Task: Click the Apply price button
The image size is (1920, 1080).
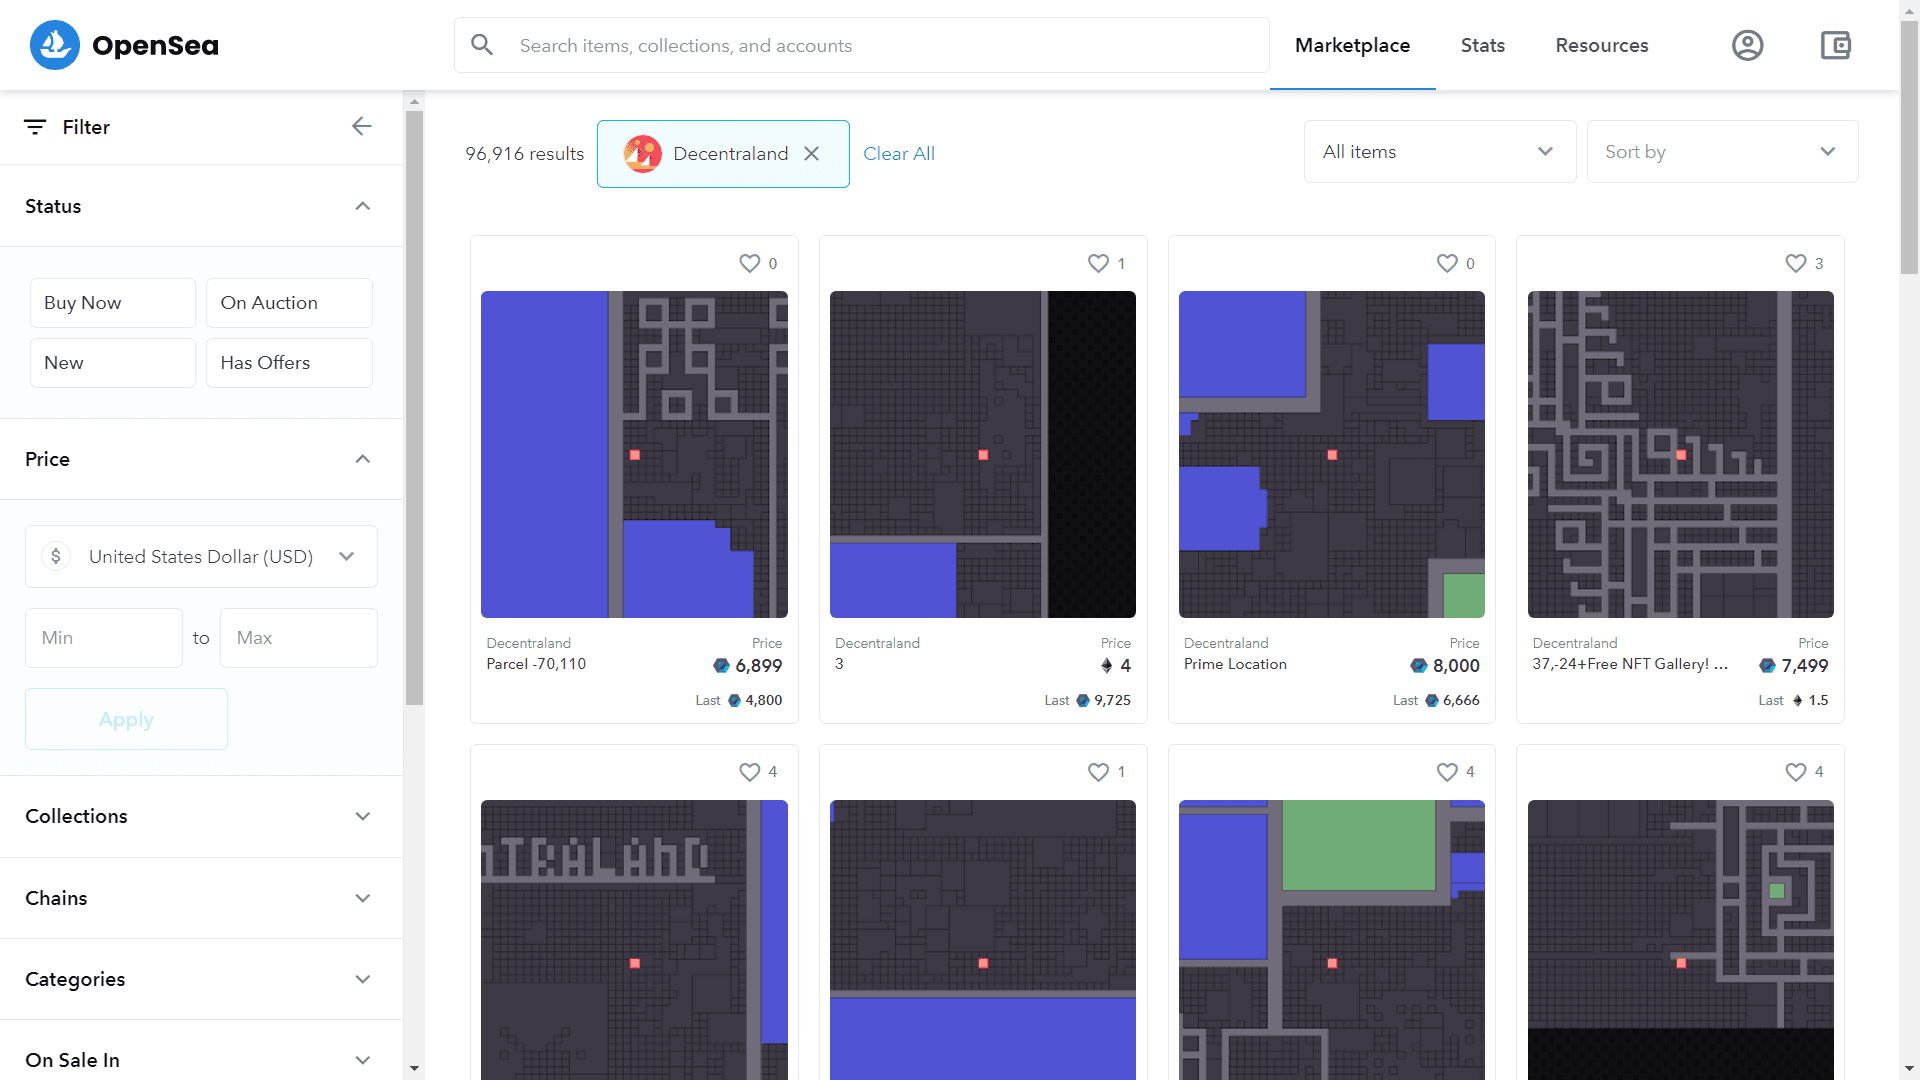Action: 126,719
